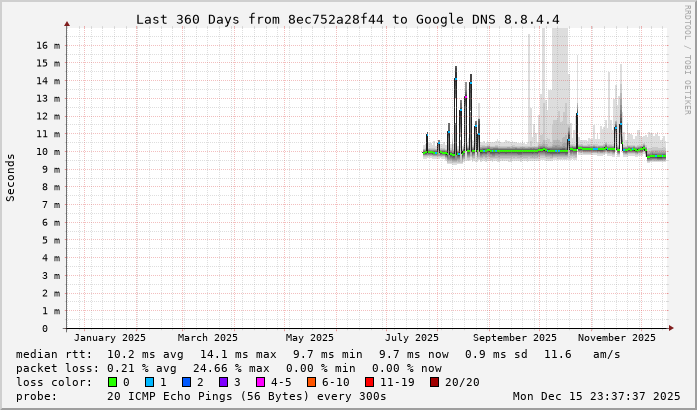Click the timestamp 'Mon Dec 15 23:37:37 2025'
Image resolution: width=697 pixels, height=410 pixels.
tap(595, 396)
